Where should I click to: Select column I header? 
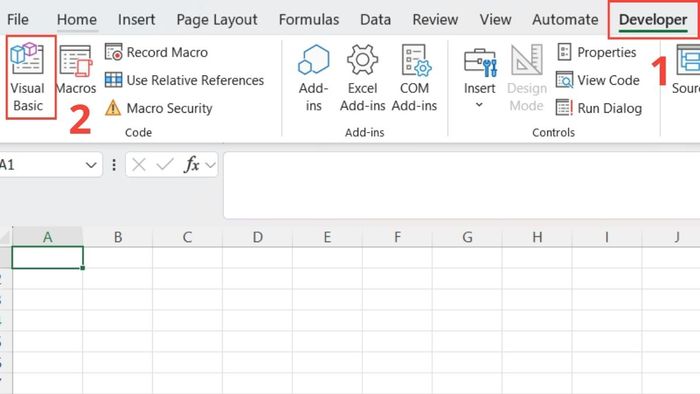pyautogui.click(x=607, y=237)
